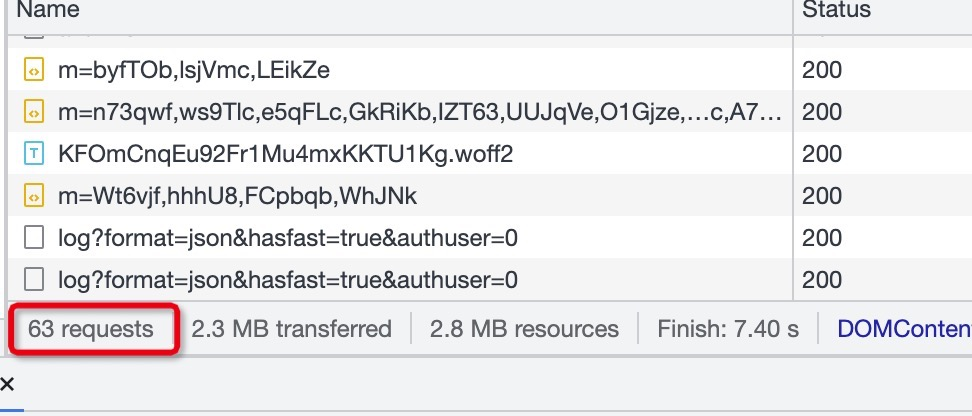Click the blue DOMContentLoaded timing text
The image size is (972, 416).
pos(904,329)
